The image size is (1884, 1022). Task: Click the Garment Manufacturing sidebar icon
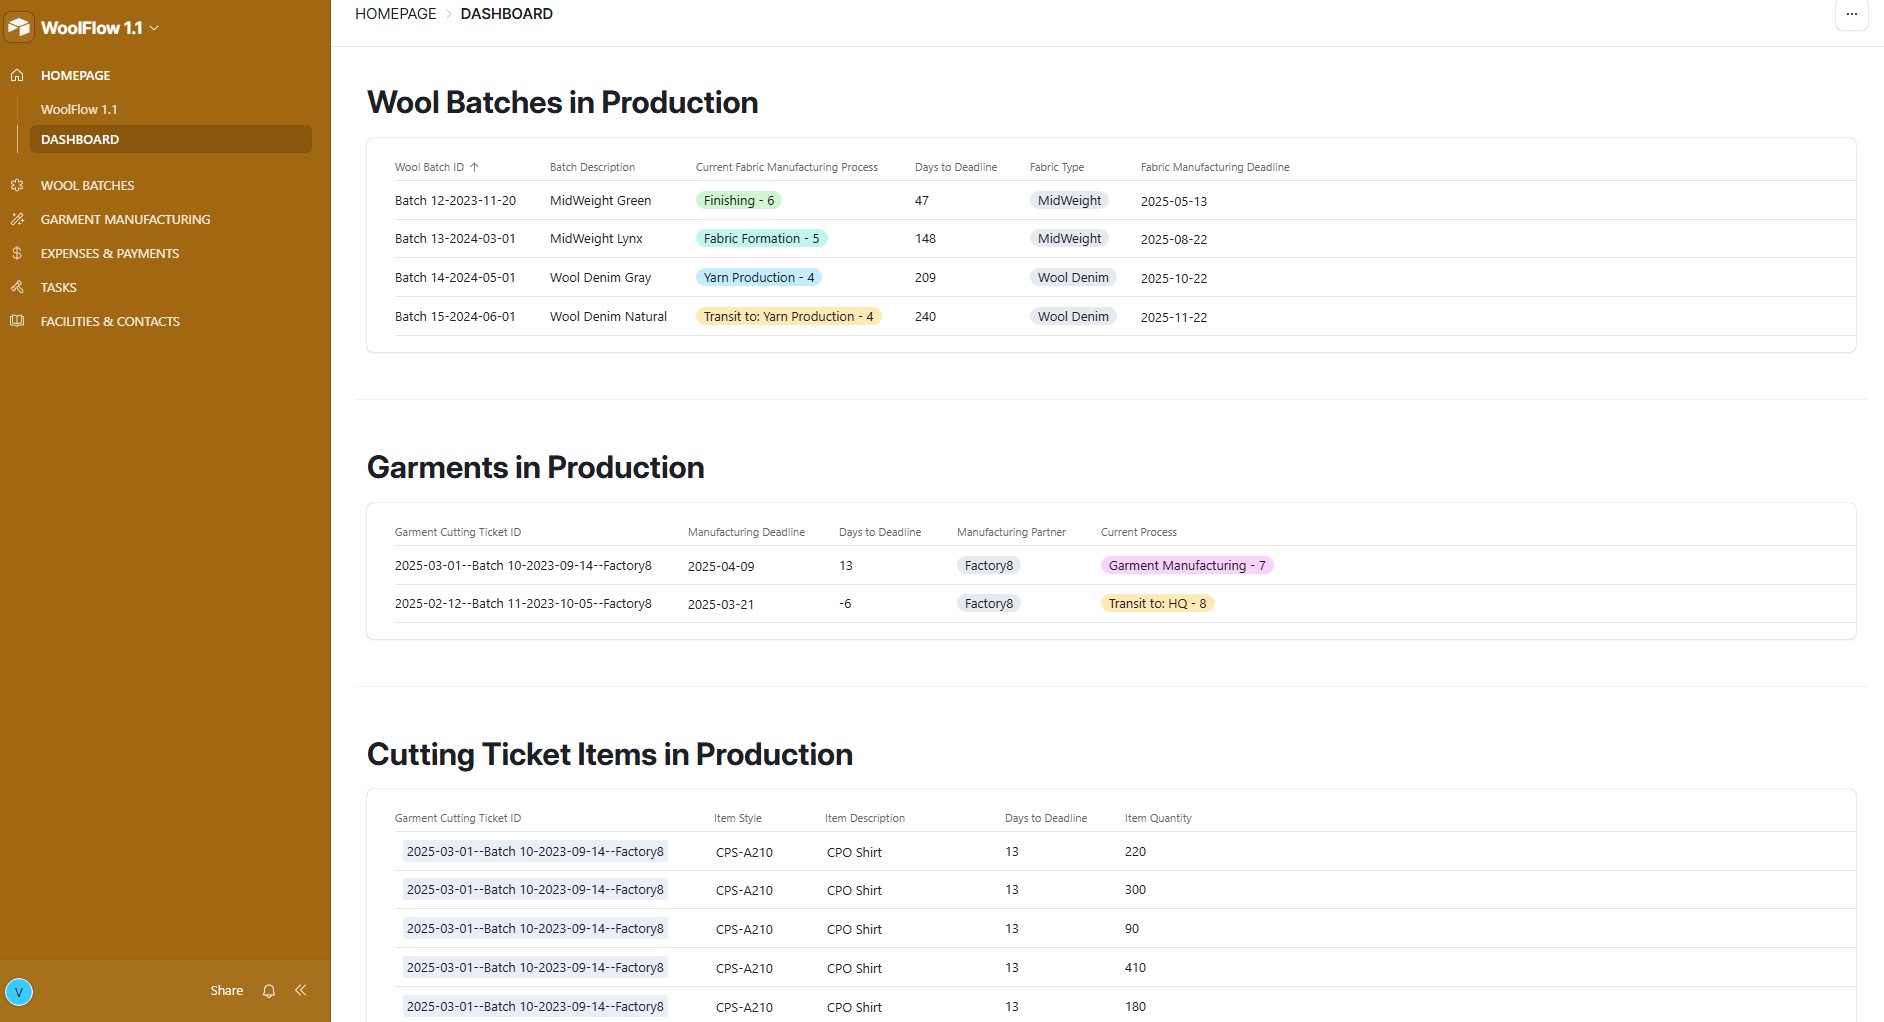click(x=17, y=219)
